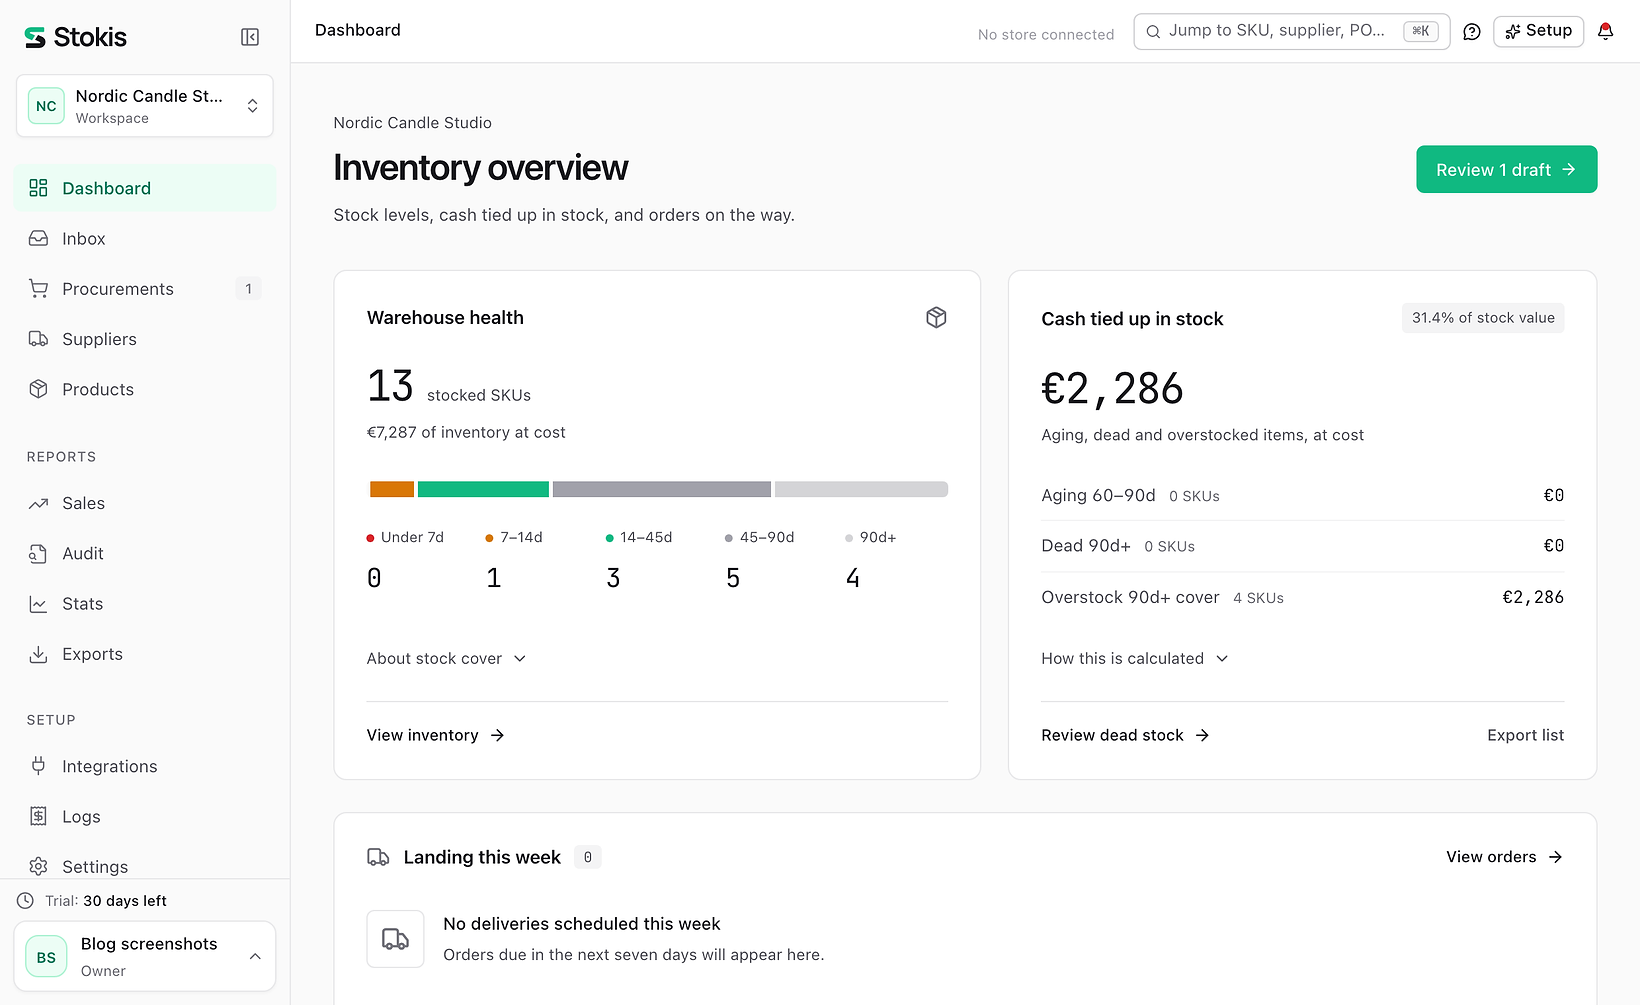The image size is (1640, 1005).
Task: Open Sales report
Action: point(145,503)
